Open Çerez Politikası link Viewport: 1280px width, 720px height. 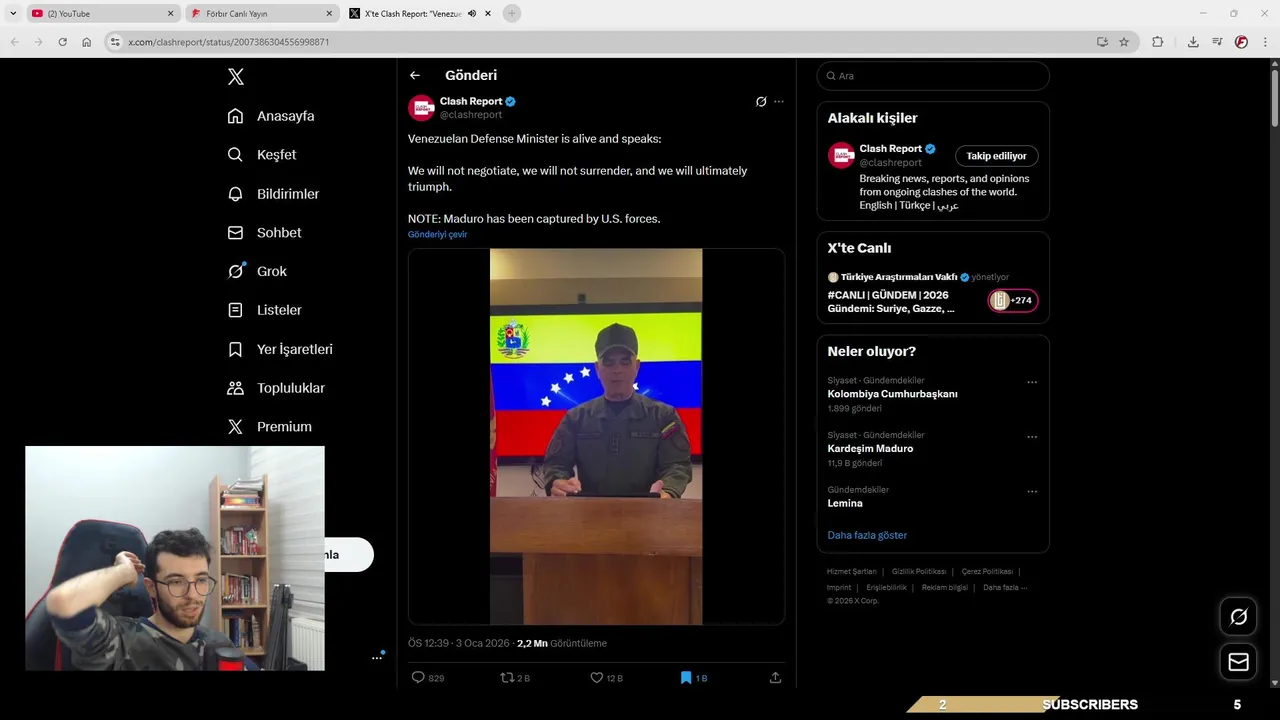987,572
